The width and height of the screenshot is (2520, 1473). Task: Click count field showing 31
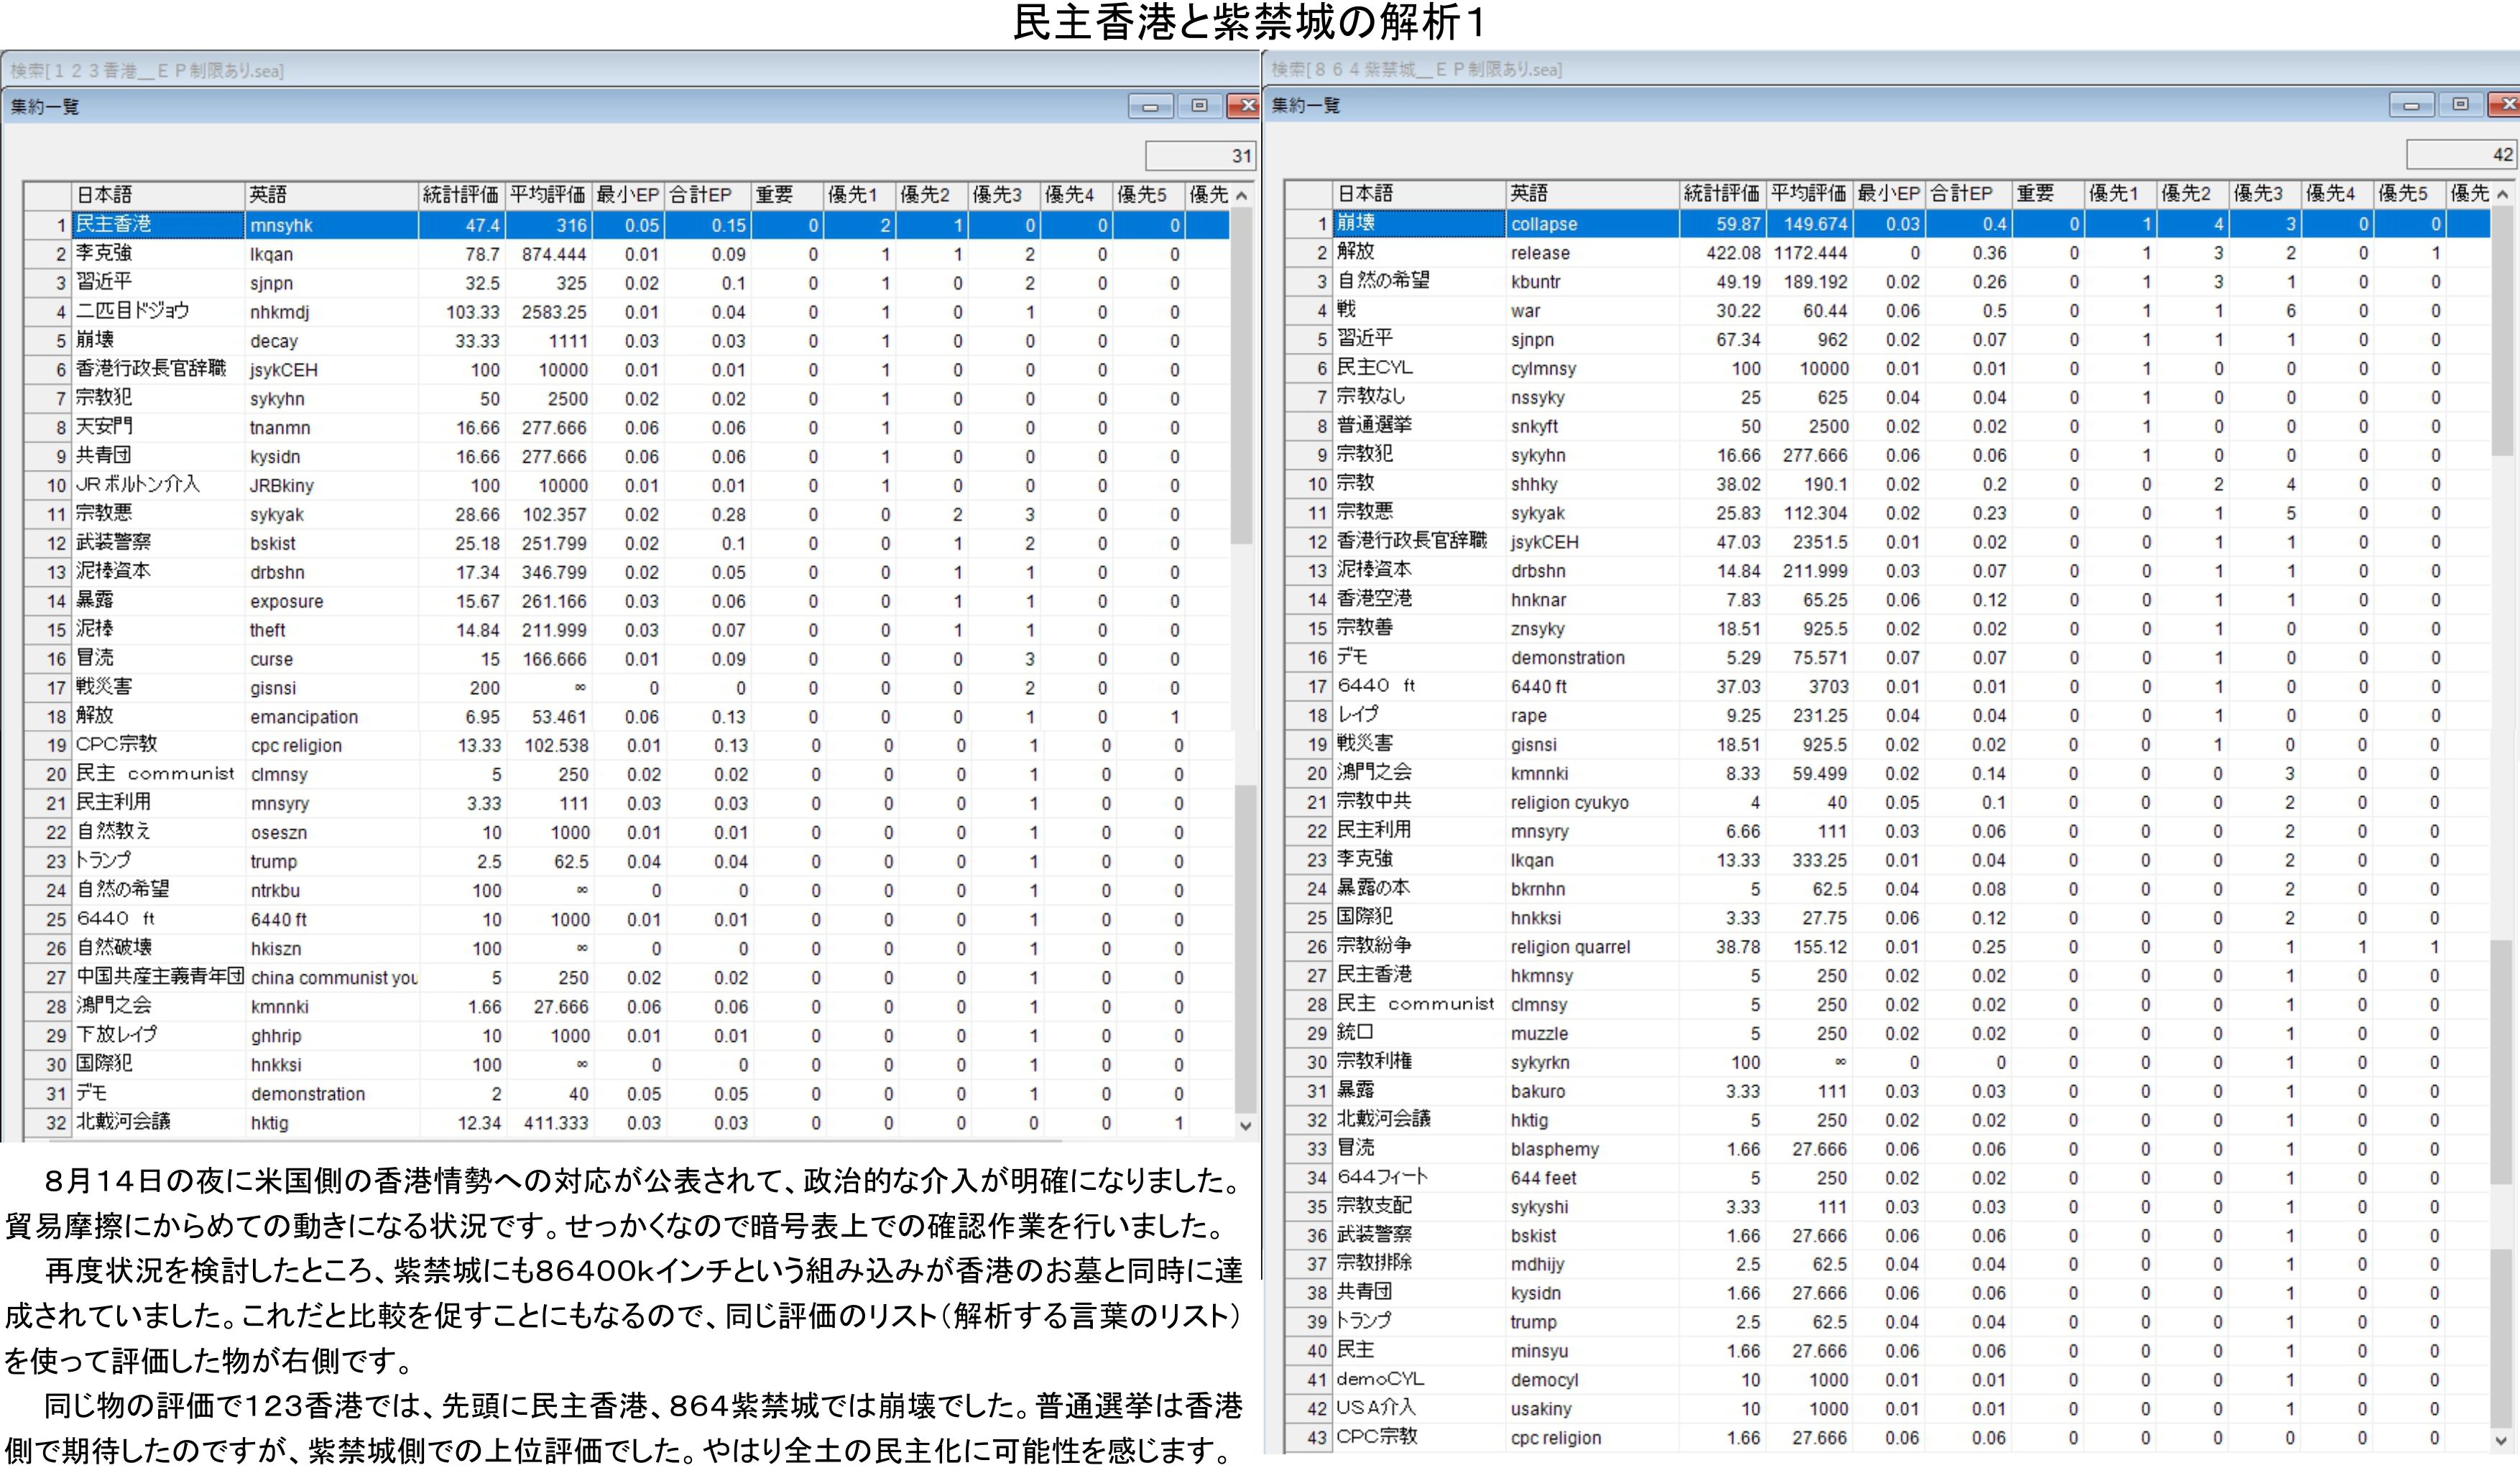click(x=1200, y=156)
